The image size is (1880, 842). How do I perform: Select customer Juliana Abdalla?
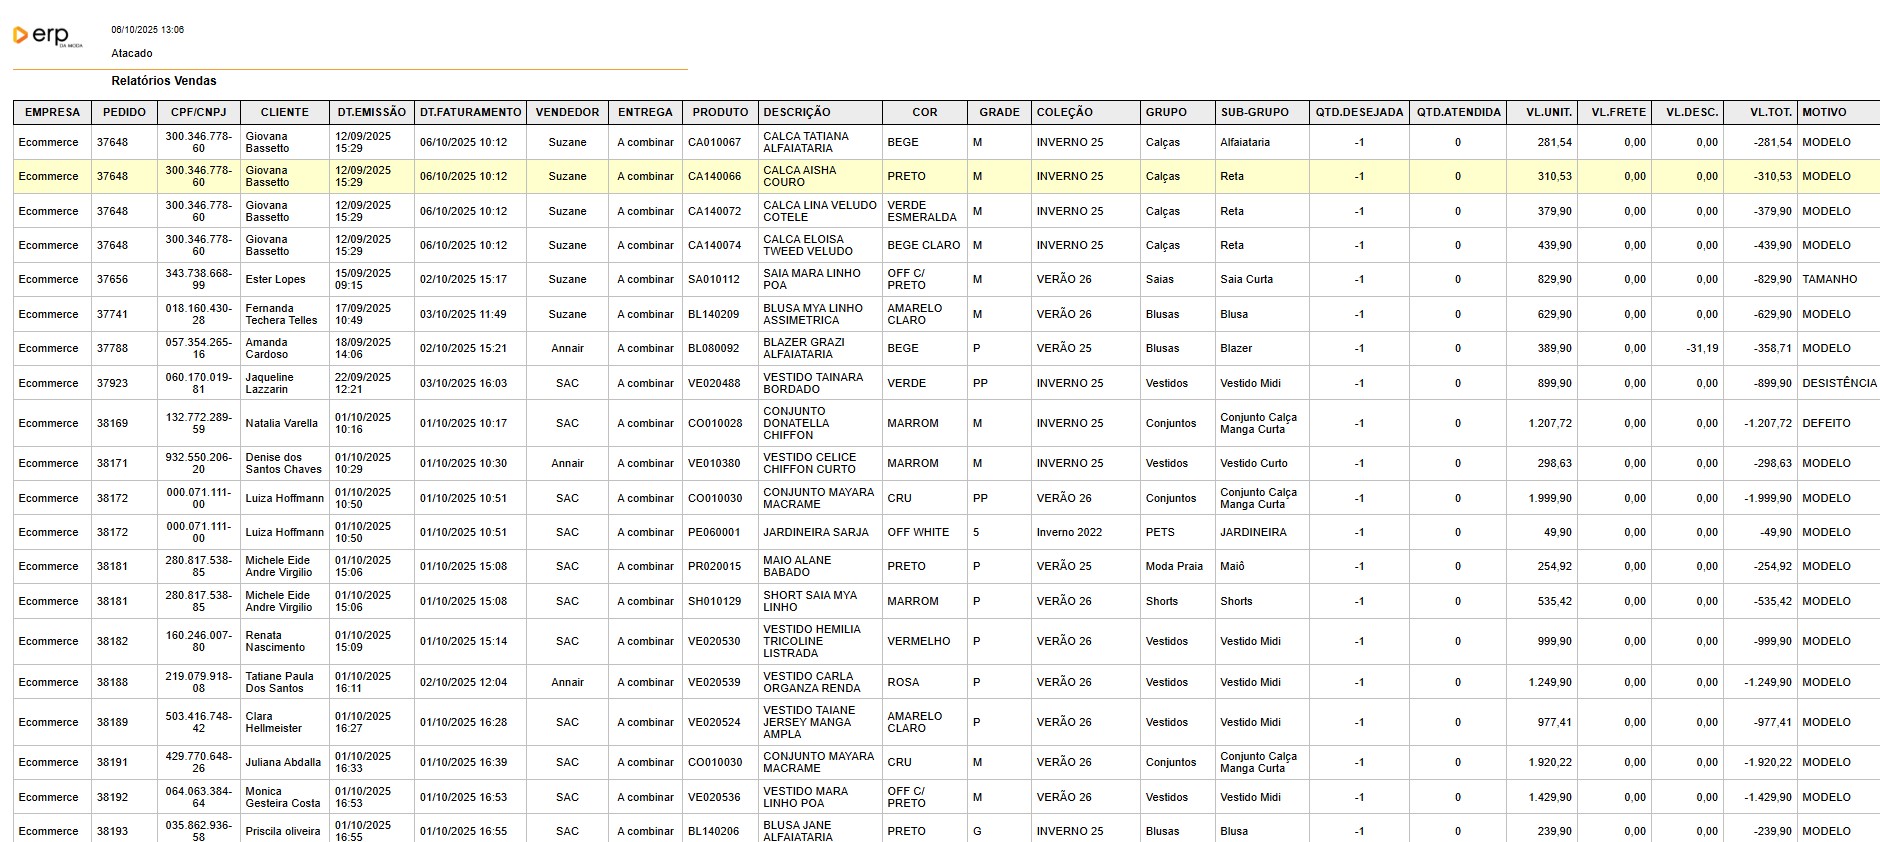click(283, 763)
